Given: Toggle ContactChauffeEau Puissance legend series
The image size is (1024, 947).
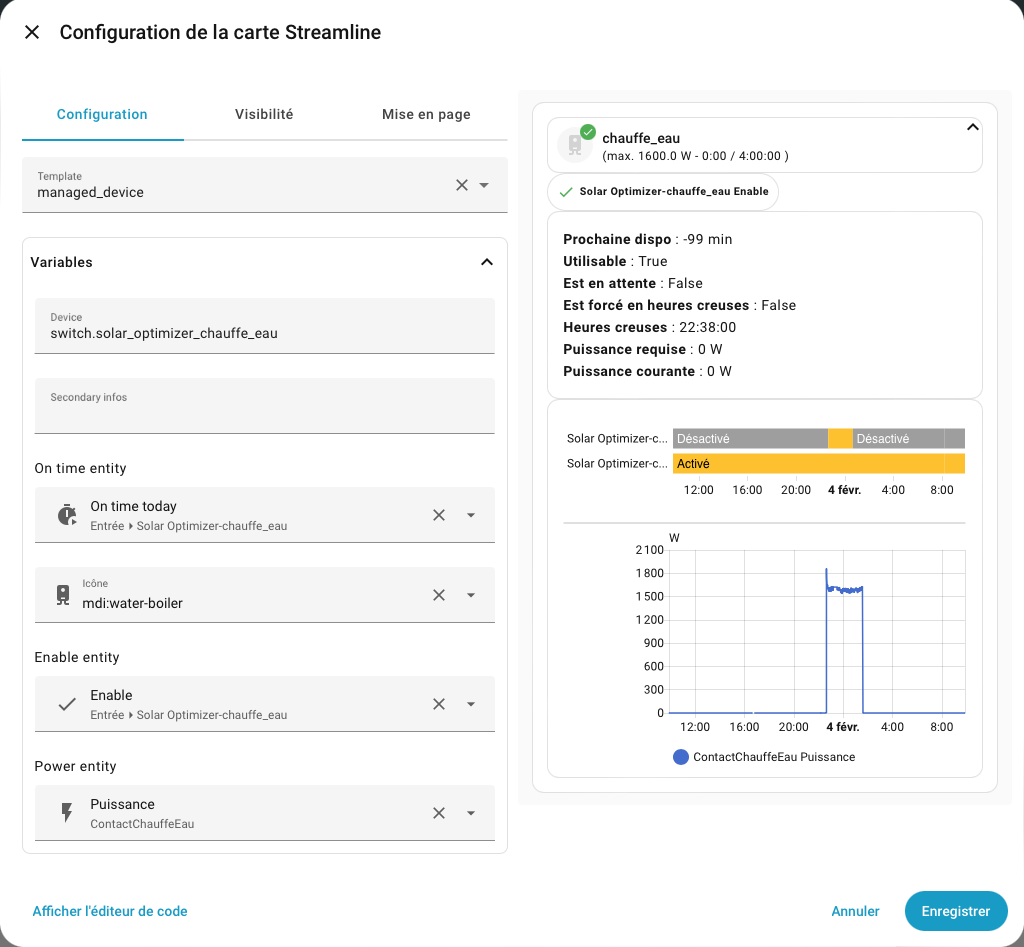Looking at the screenshot, I should tap(765, 757).
